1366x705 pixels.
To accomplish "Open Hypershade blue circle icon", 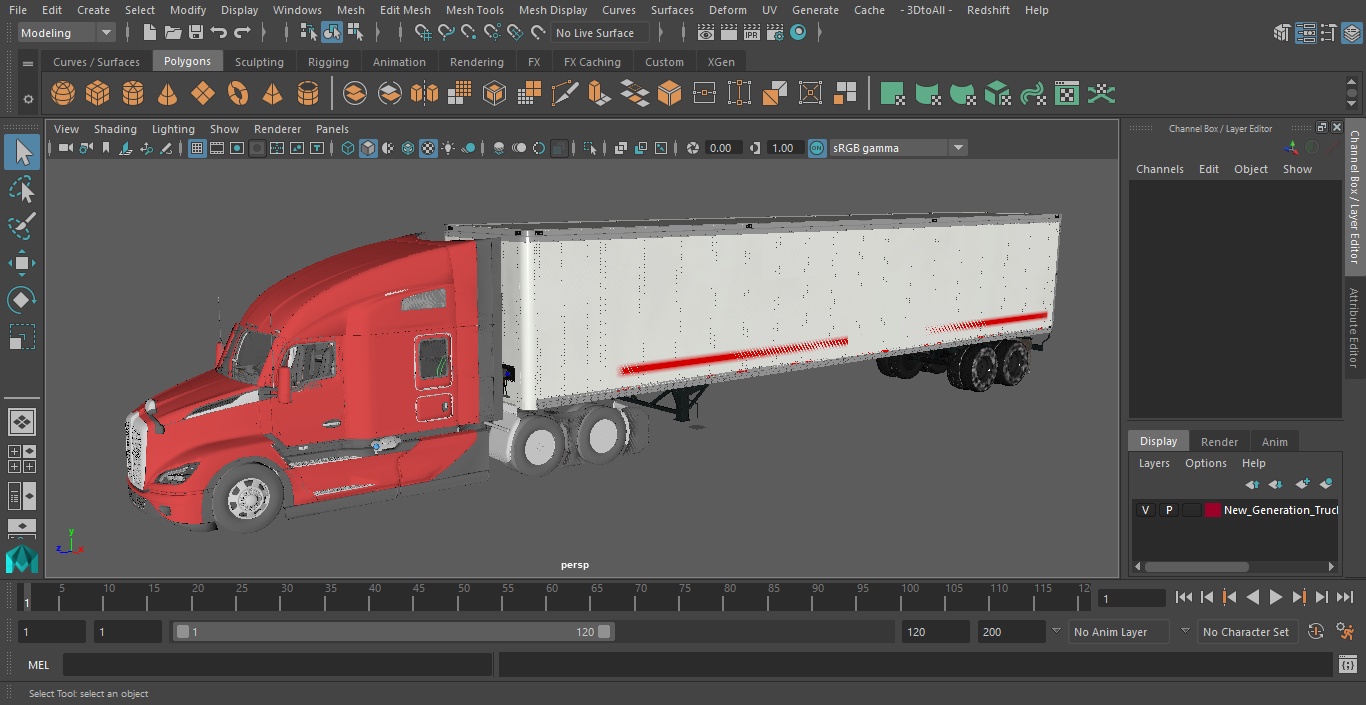I will (798, 33).
